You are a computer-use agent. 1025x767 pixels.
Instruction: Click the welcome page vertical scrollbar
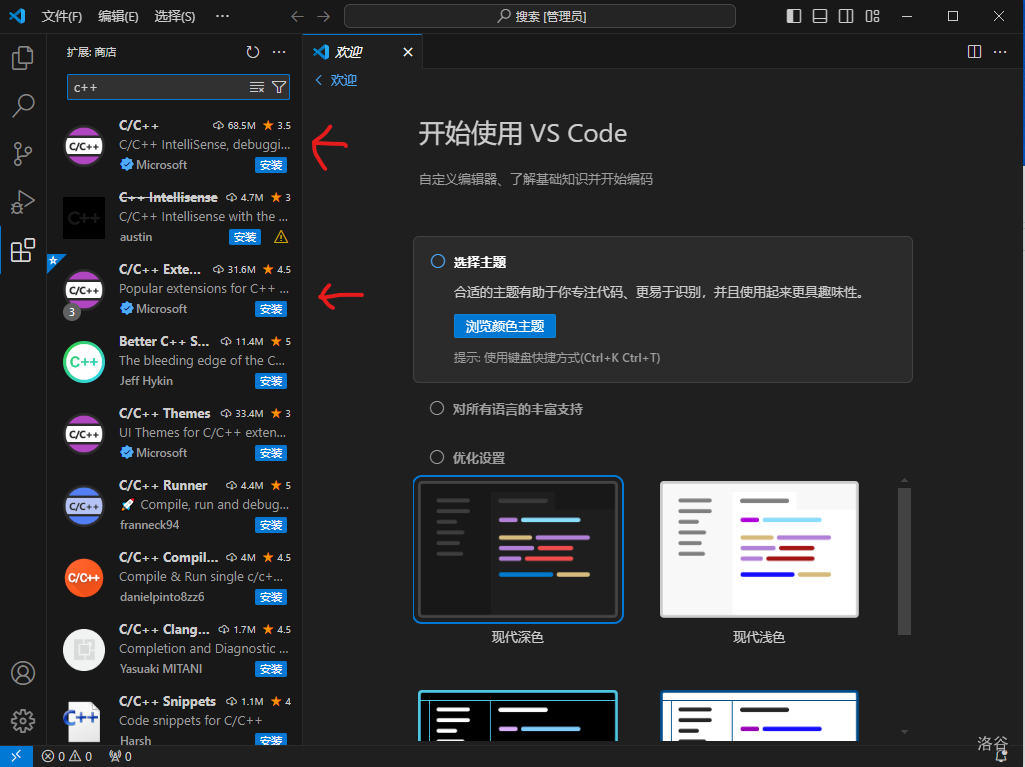904,560
